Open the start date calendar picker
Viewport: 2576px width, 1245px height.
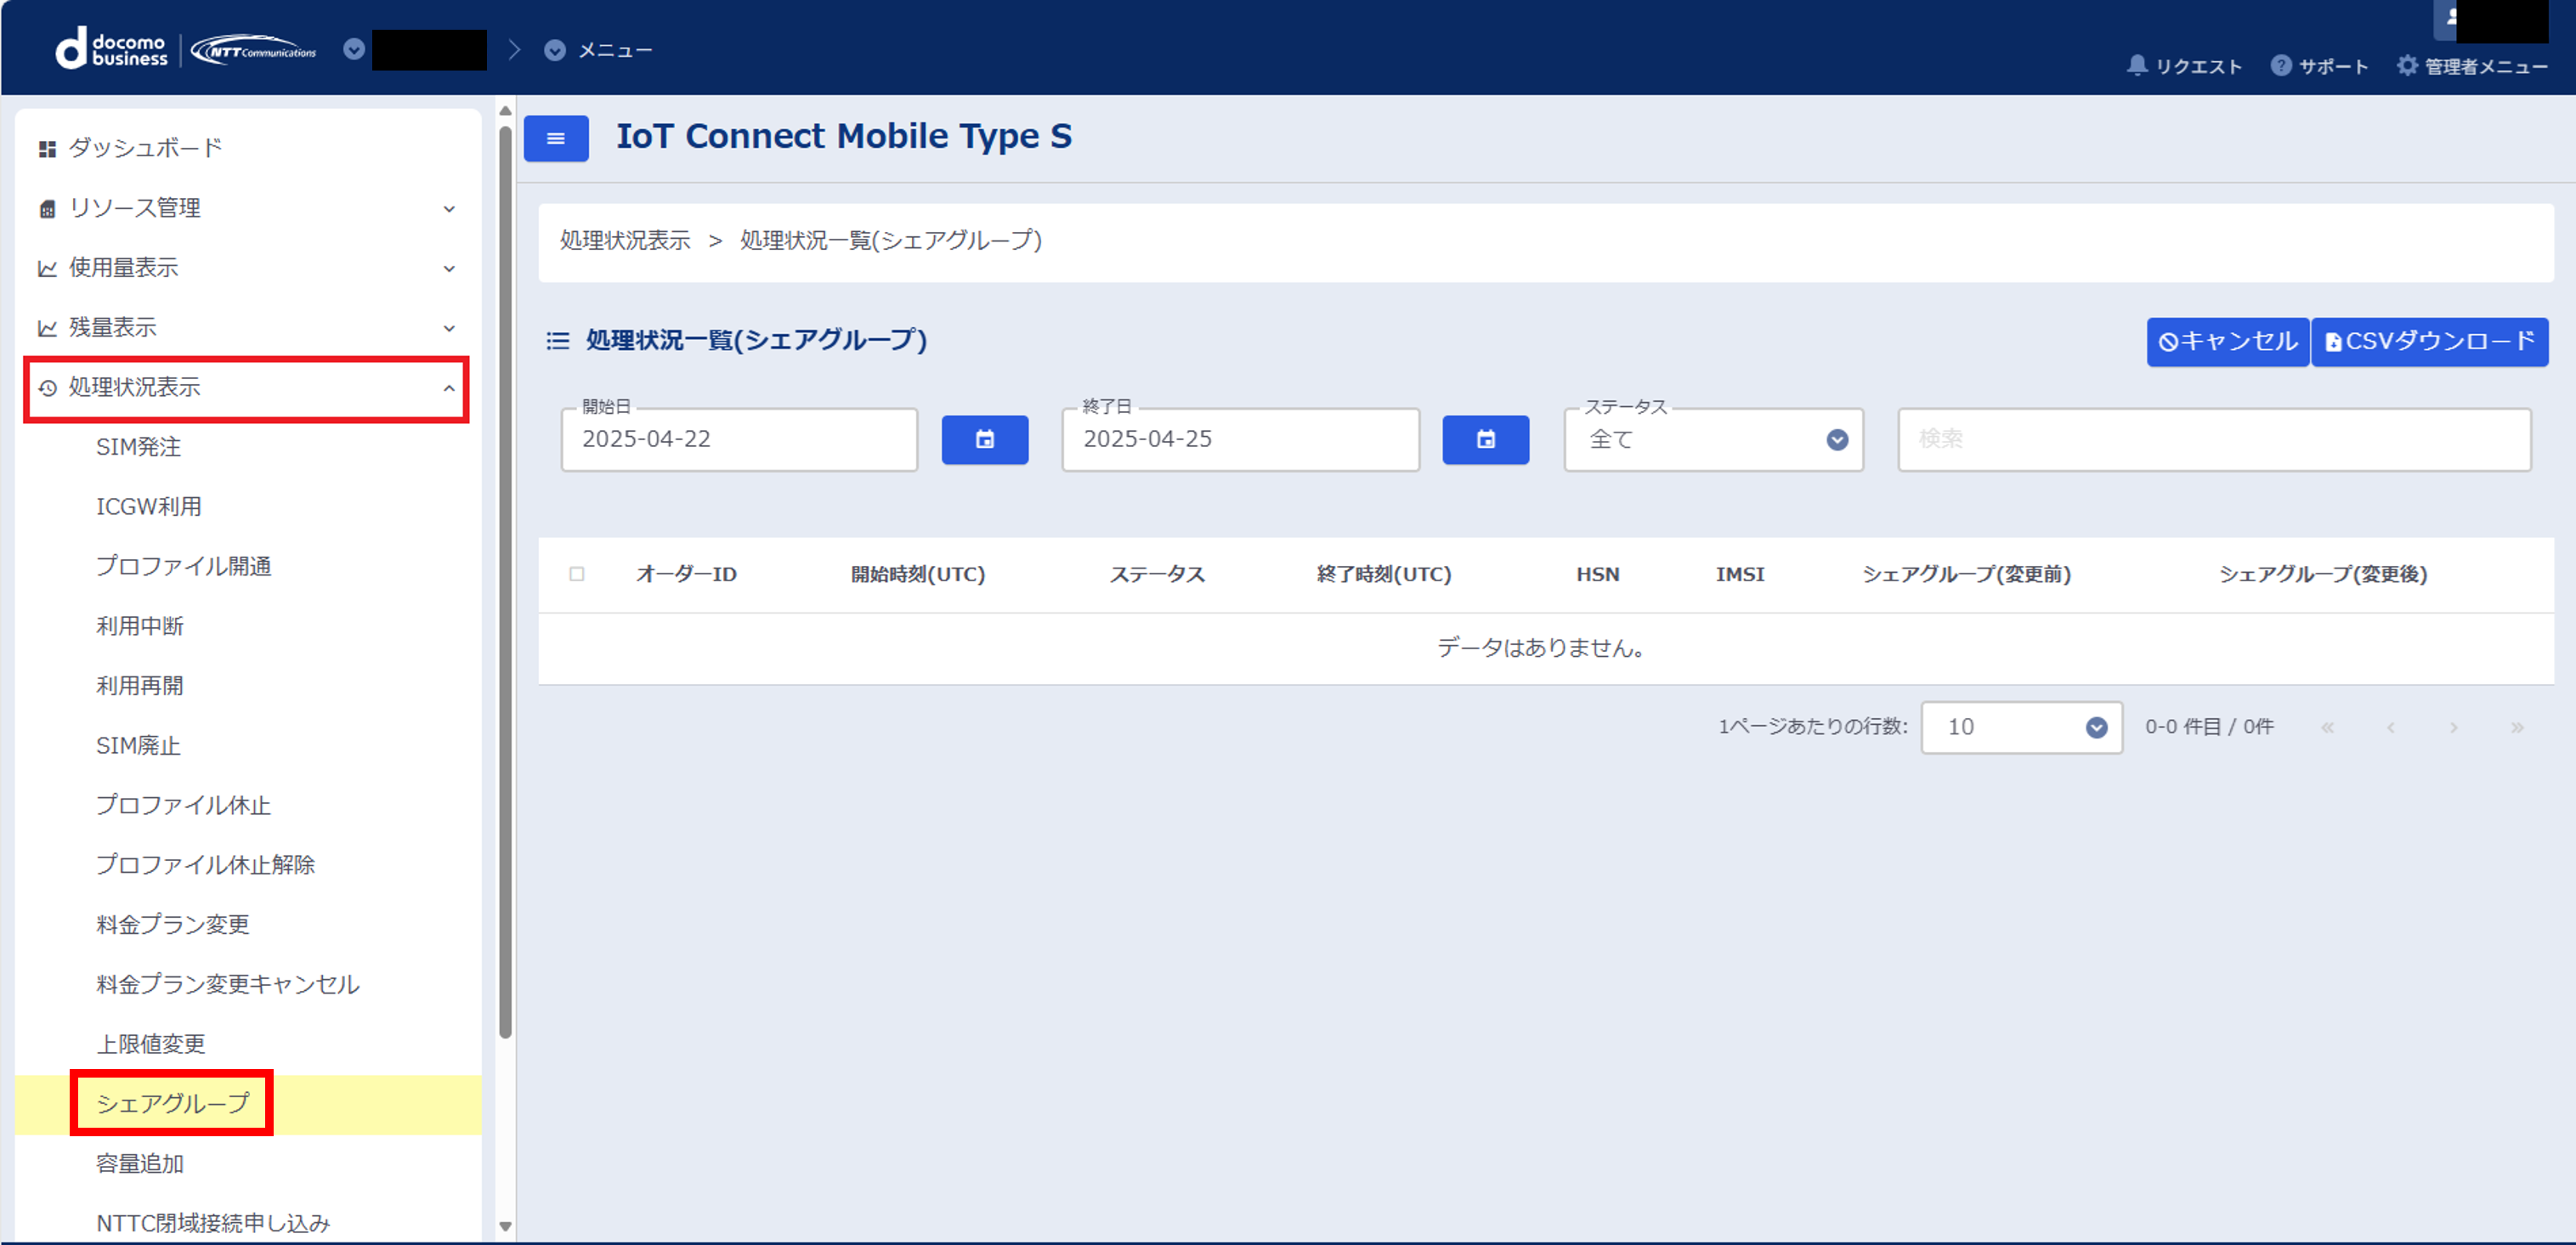pos(984,439)
